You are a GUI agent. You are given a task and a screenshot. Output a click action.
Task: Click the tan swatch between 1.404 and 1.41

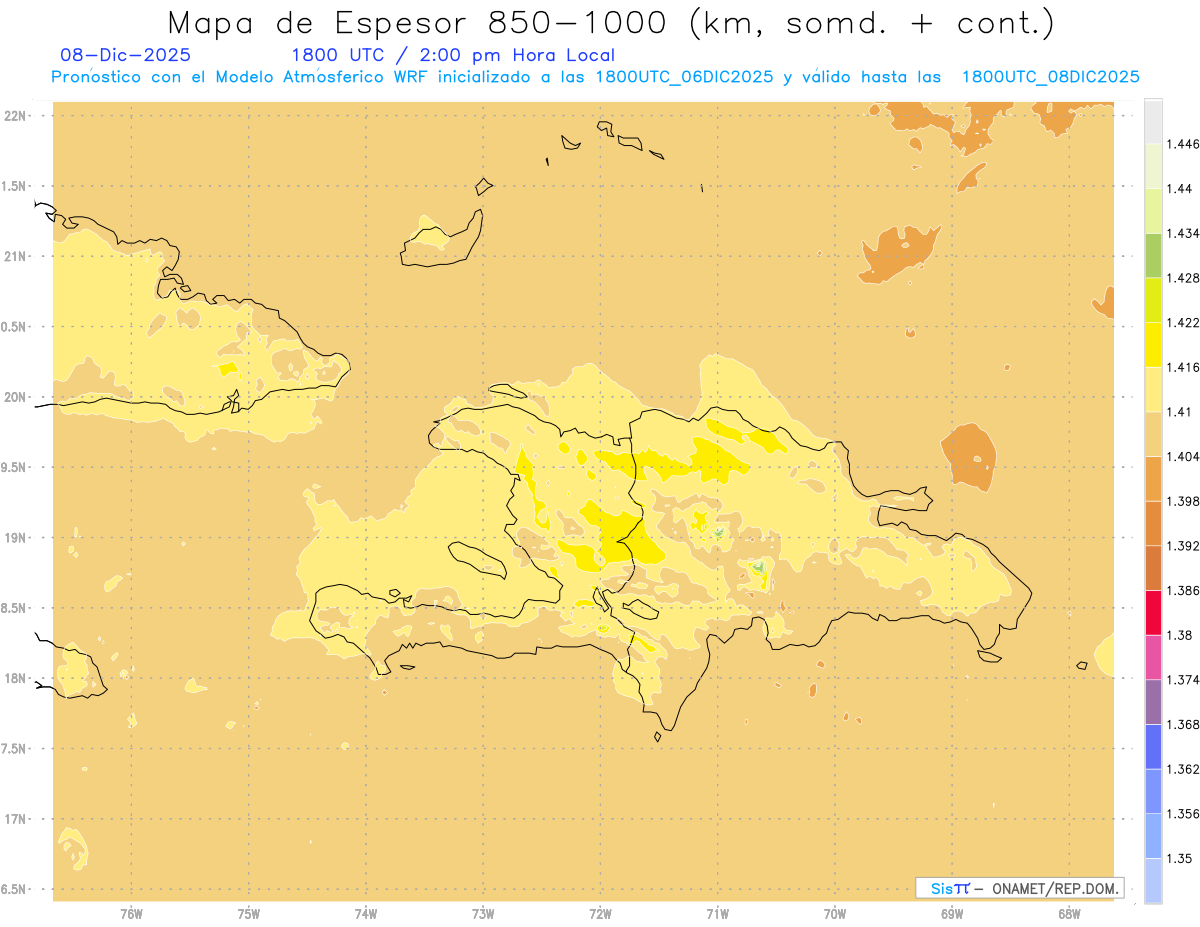click(1153, 434)
